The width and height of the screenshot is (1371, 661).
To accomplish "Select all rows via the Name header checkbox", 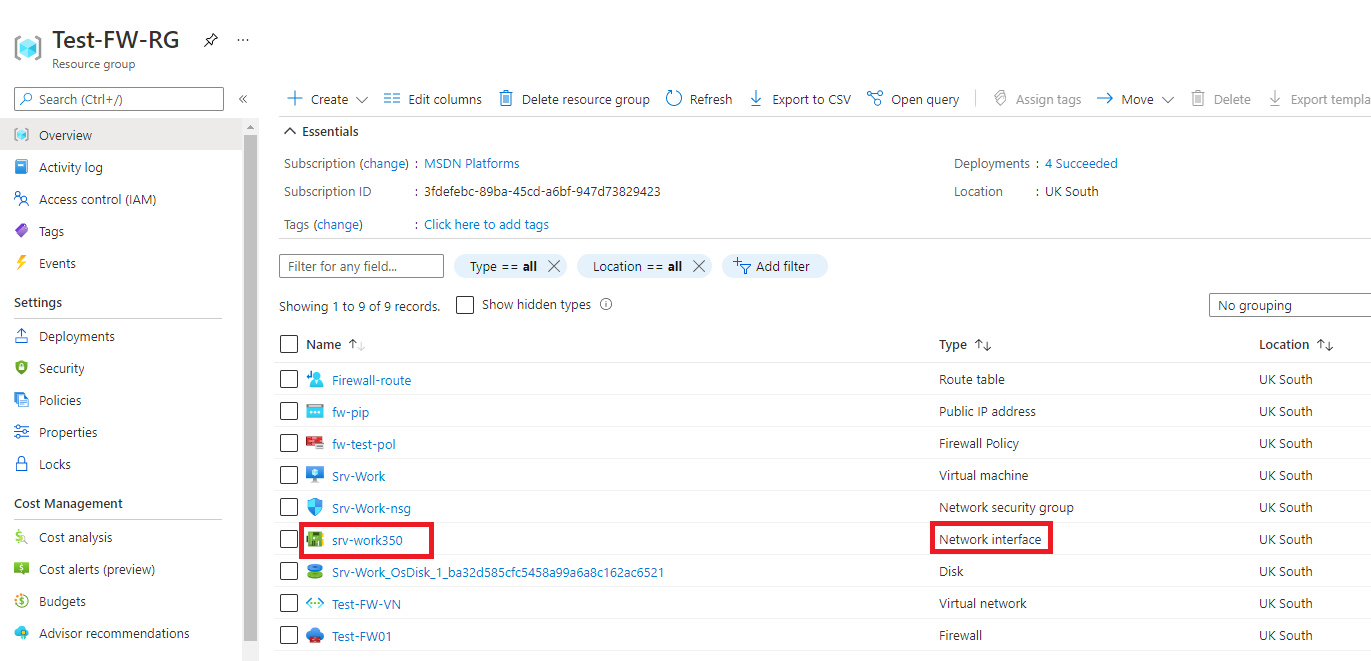I will click(x=289, y=344).
